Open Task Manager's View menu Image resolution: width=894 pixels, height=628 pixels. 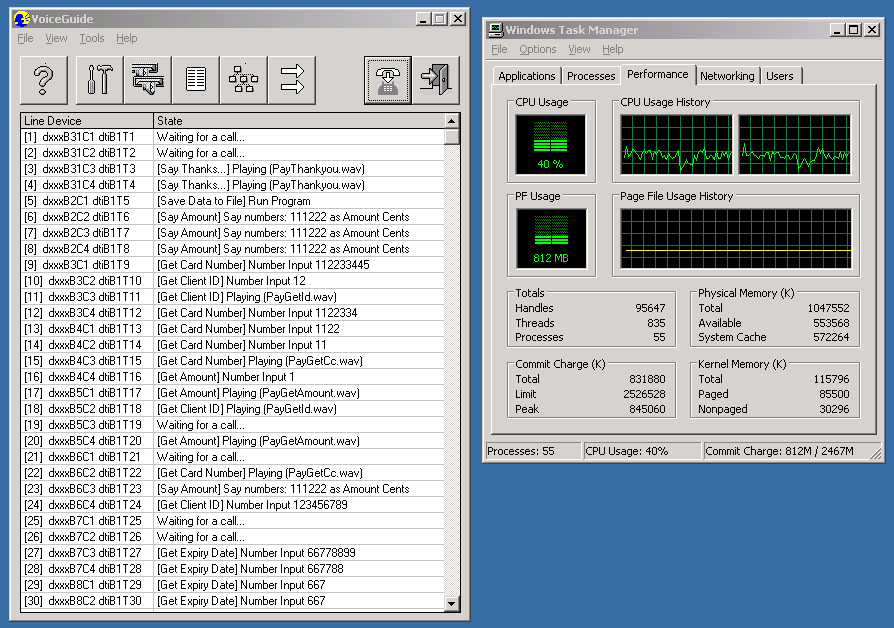point(579,49)
